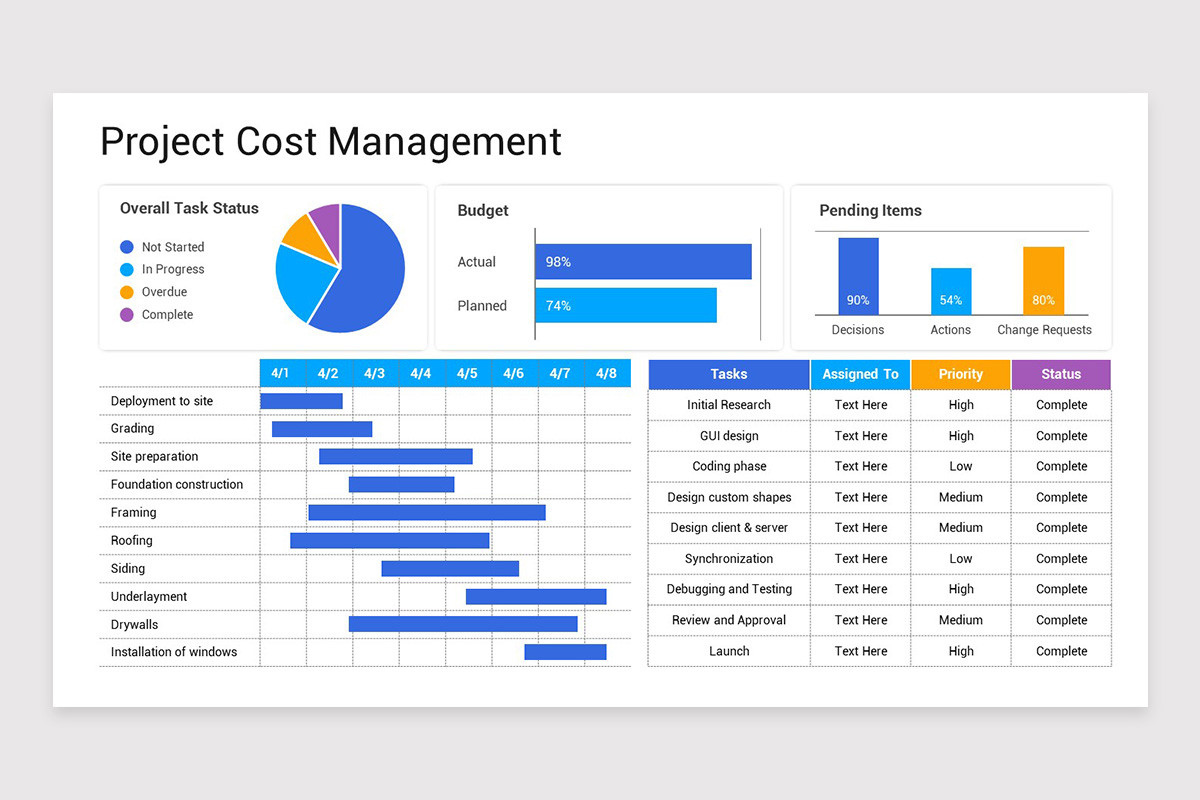Select the Tasks column header
The width and height of the screenshot is (1200, 800).
728,374
